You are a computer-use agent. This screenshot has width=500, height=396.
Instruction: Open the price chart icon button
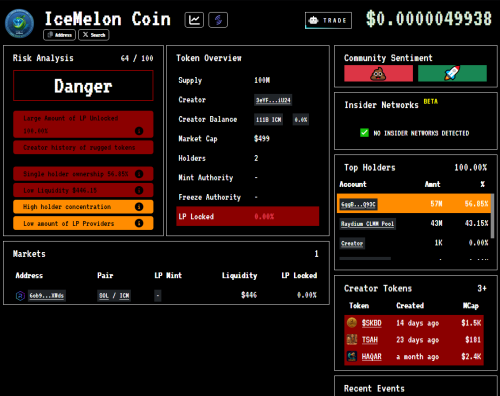(194, 20)
